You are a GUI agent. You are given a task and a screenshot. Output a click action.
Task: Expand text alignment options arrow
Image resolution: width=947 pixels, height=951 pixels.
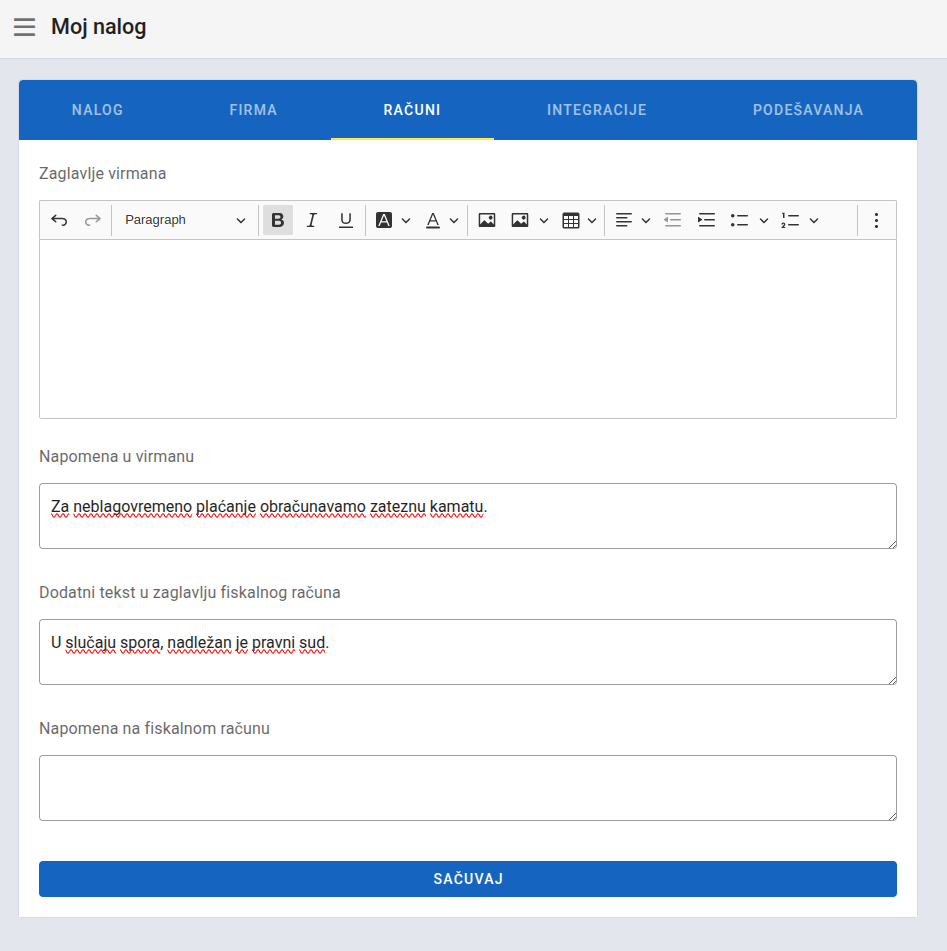tap(646, 221)
